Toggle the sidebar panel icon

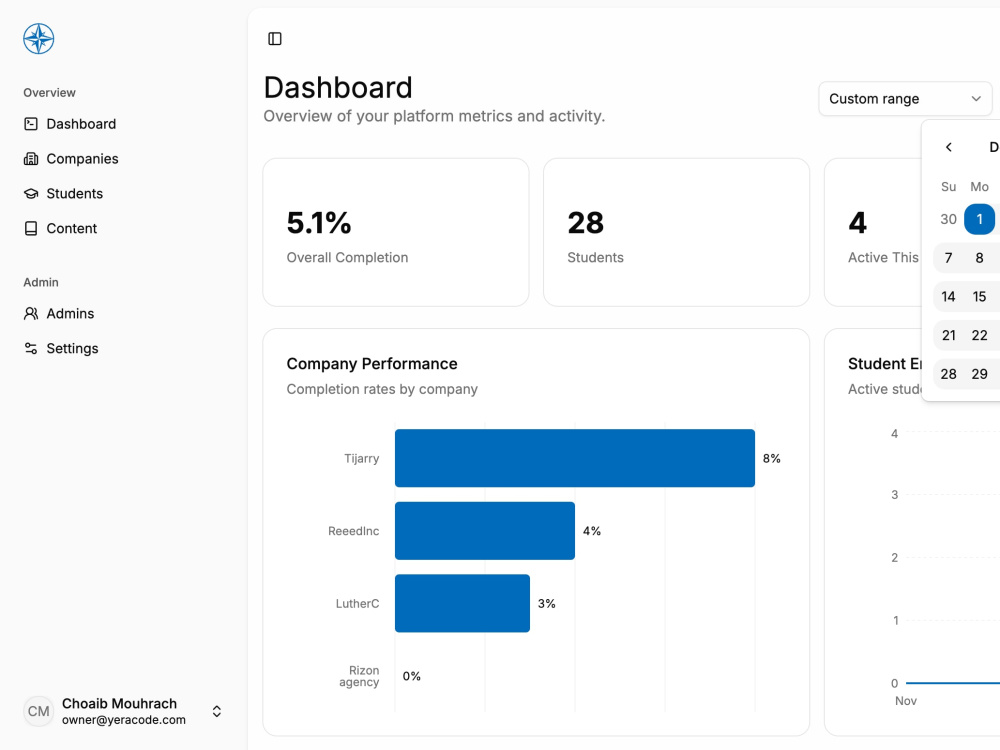coord(275,39)
